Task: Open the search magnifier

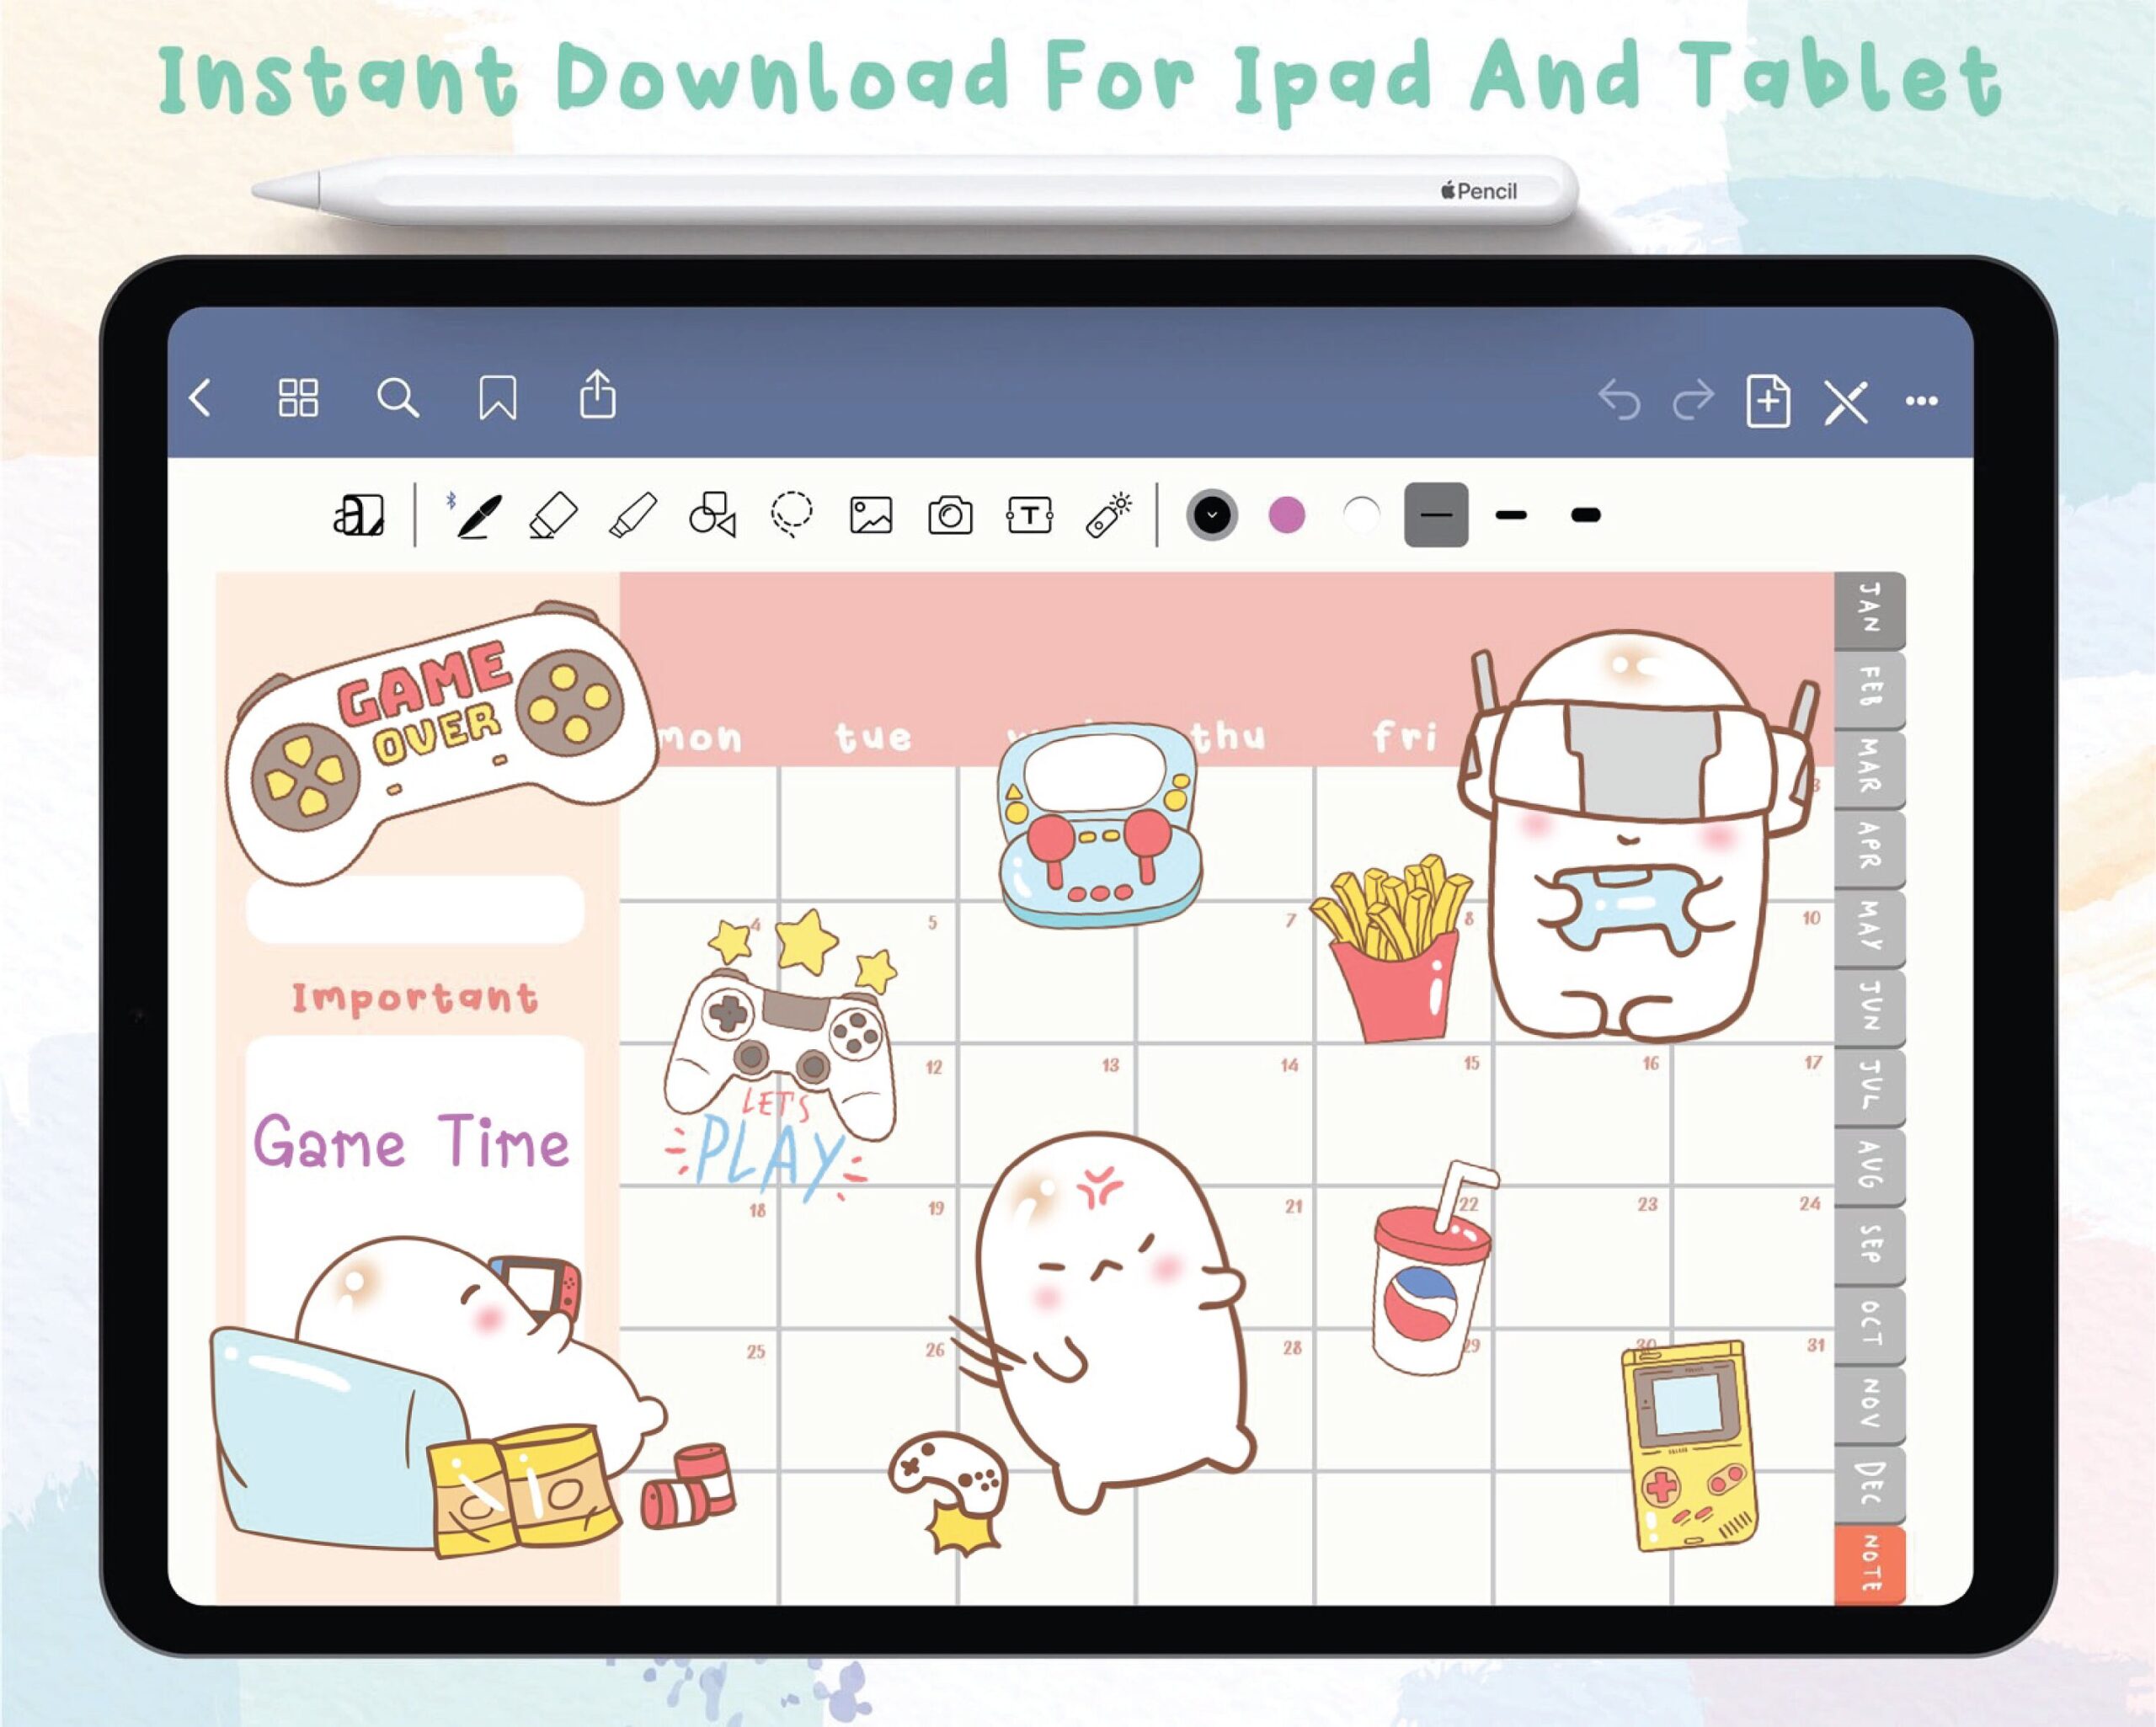Action: [397, 397]
